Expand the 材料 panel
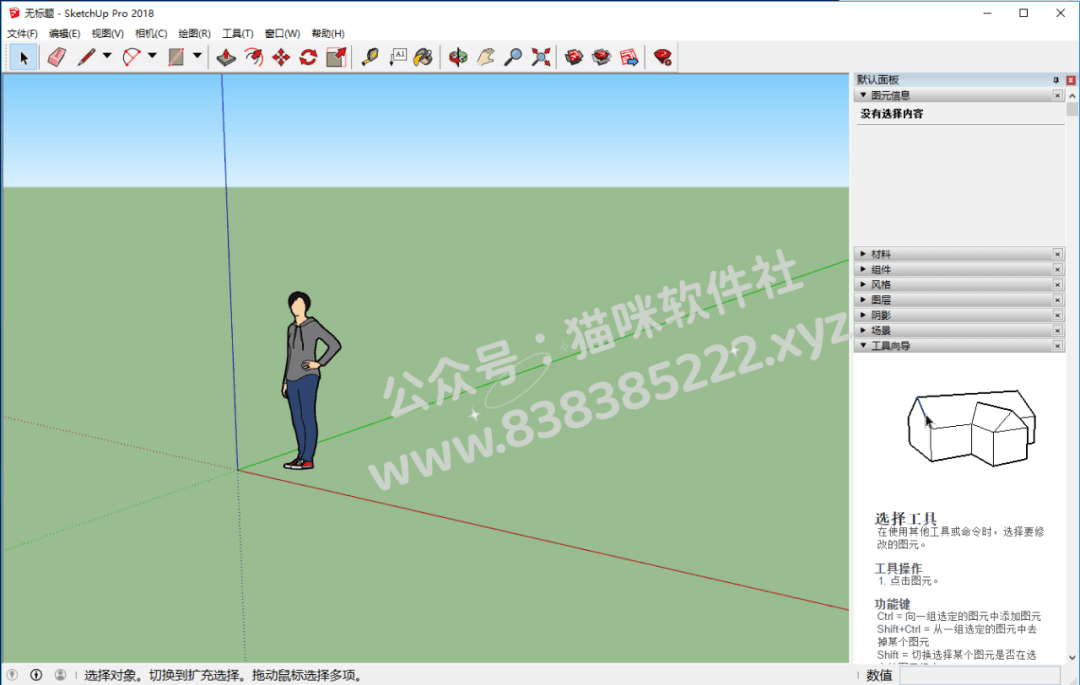 [x=863, y=254]
